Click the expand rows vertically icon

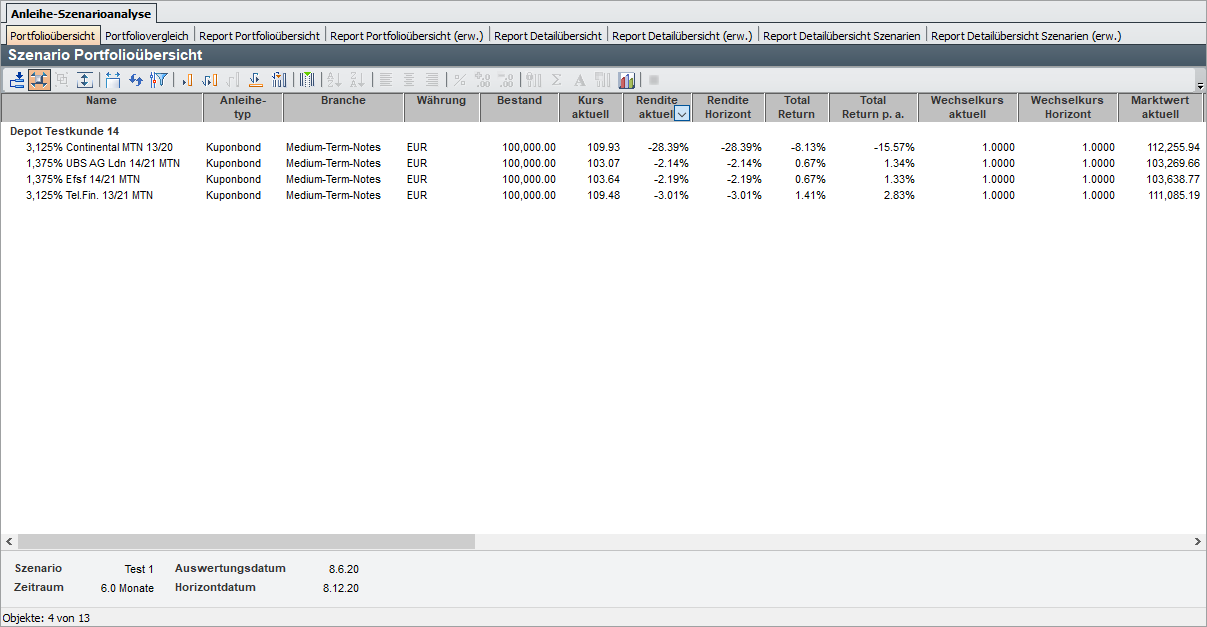click(85, 80)
